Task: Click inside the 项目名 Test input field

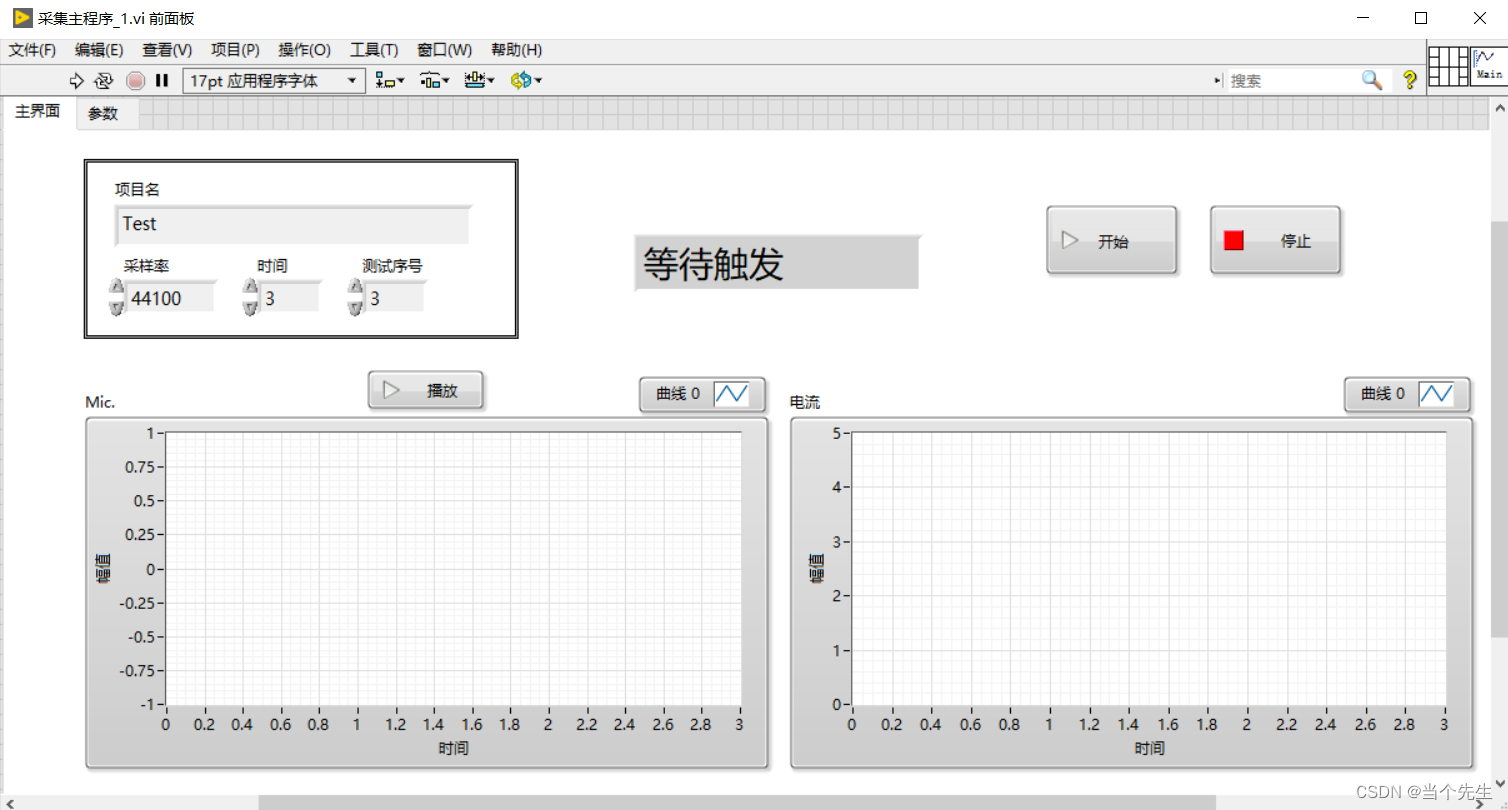Action: [x=290, y=224]
